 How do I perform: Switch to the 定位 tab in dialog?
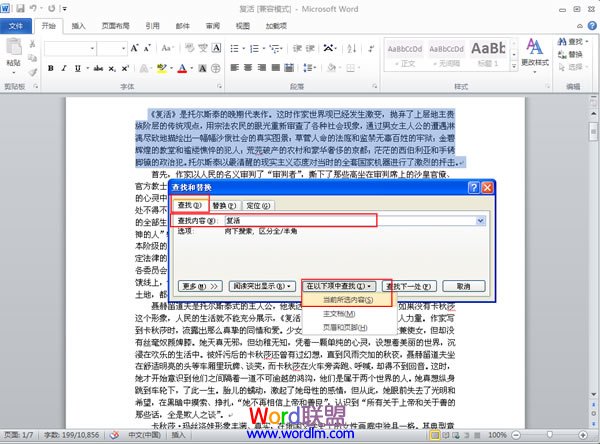258,203
